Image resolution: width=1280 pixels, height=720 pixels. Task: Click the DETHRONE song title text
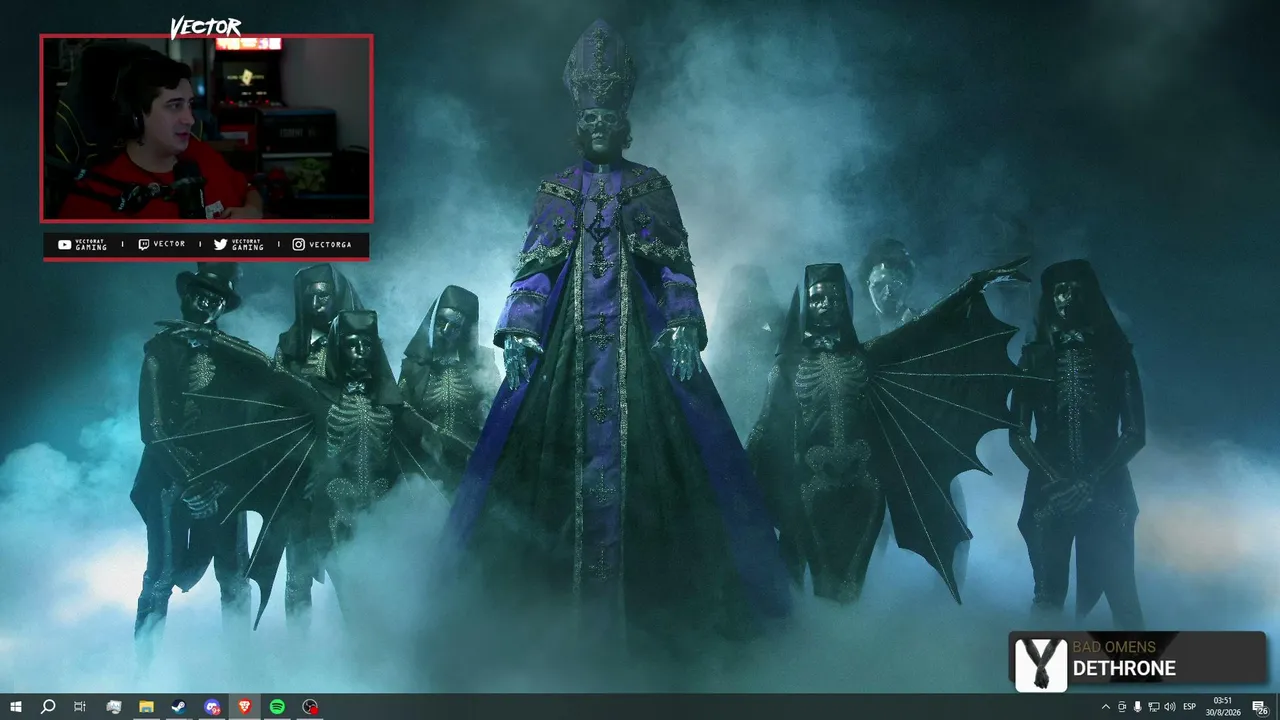pos(1124,668)
